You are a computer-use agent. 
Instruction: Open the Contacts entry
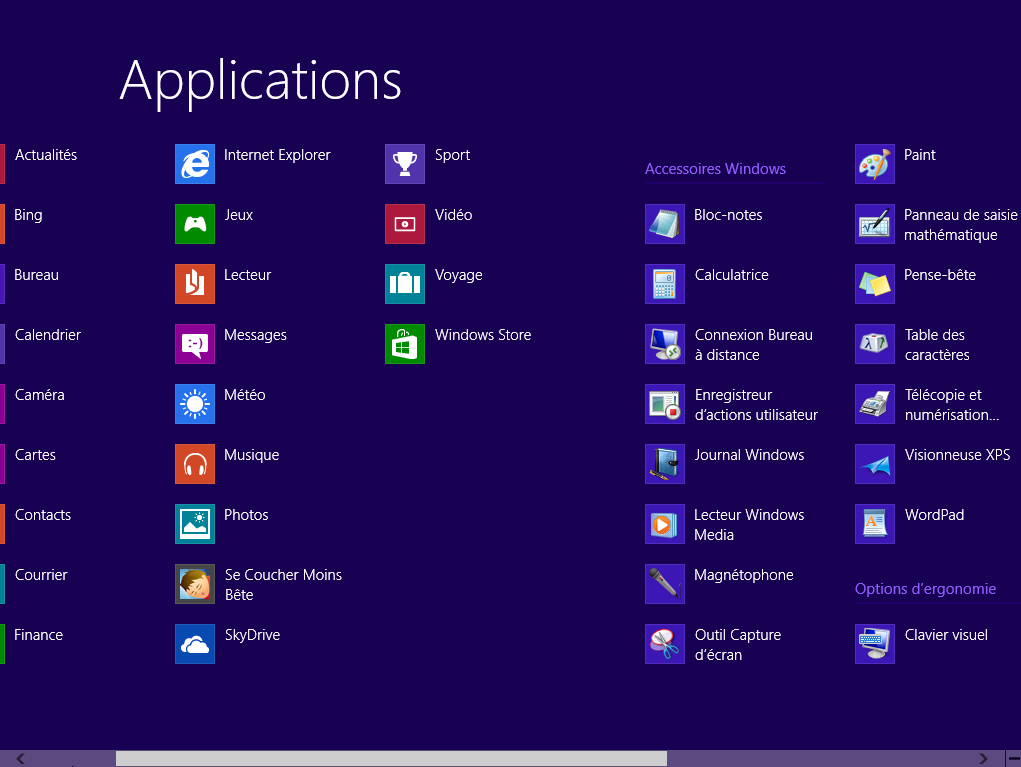pos(43,515)
